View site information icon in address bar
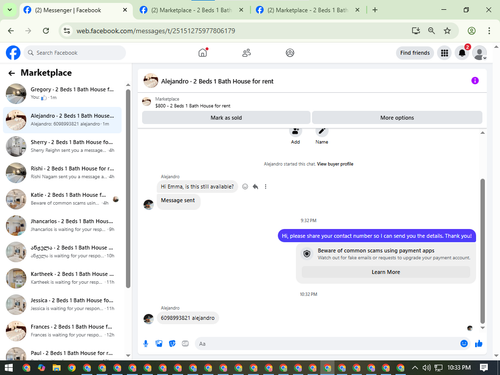Screen dimensions: 500x375 67,31
